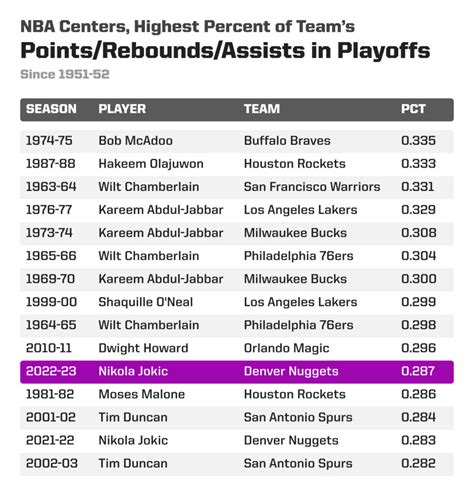Click the SEASON column header
The height and width of the screenshot is (496, 474).
(51, 109)
